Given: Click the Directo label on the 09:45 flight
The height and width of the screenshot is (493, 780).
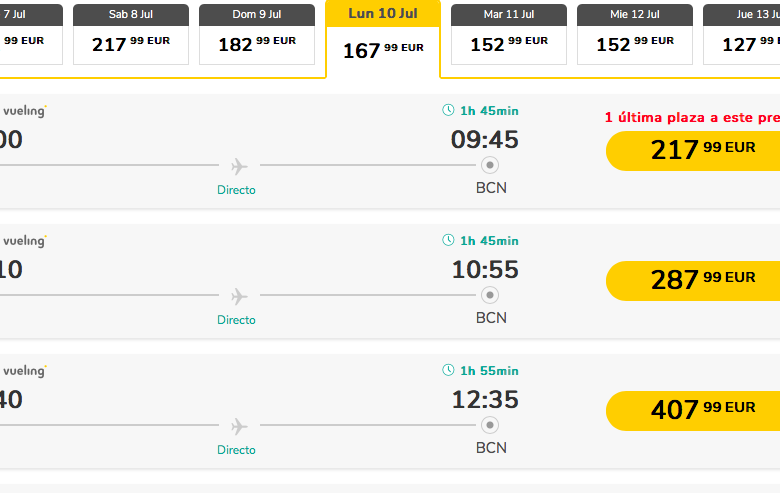Looking at the screenshot, I should 236,190.
